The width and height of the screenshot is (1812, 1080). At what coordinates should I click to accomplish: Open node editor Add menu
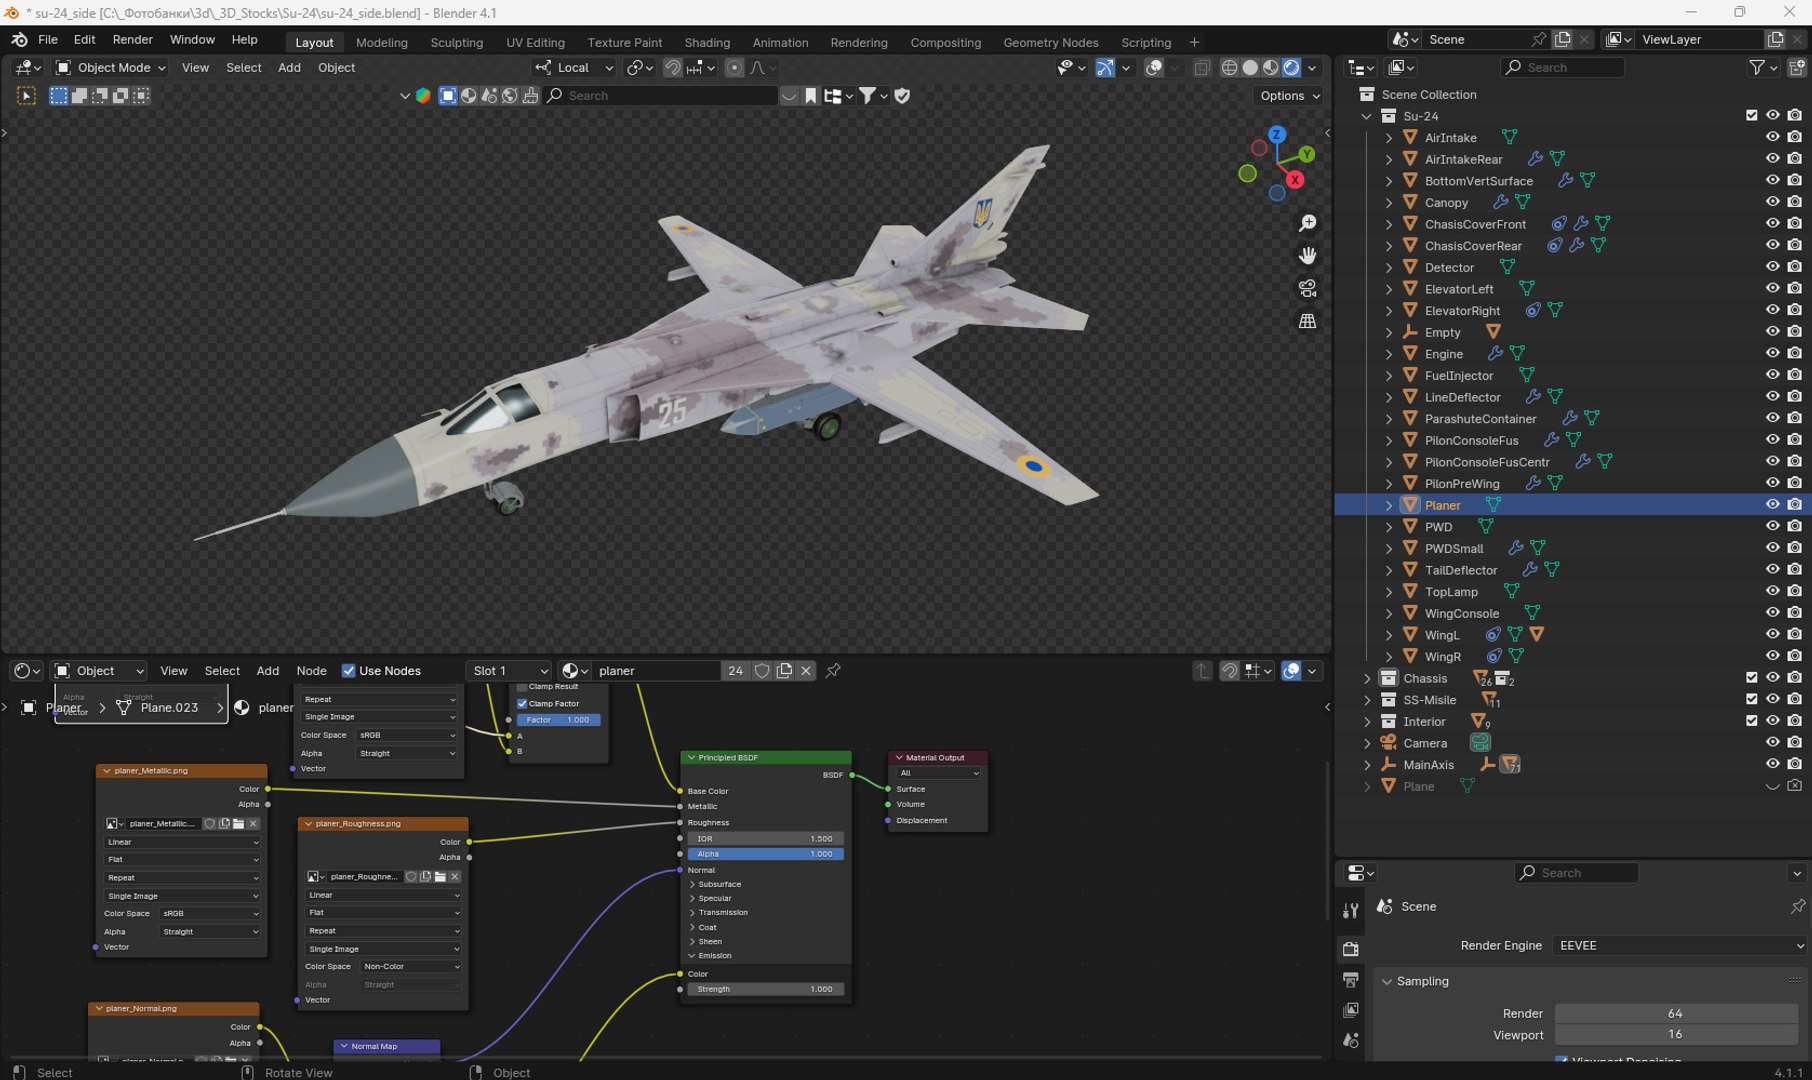267,671
